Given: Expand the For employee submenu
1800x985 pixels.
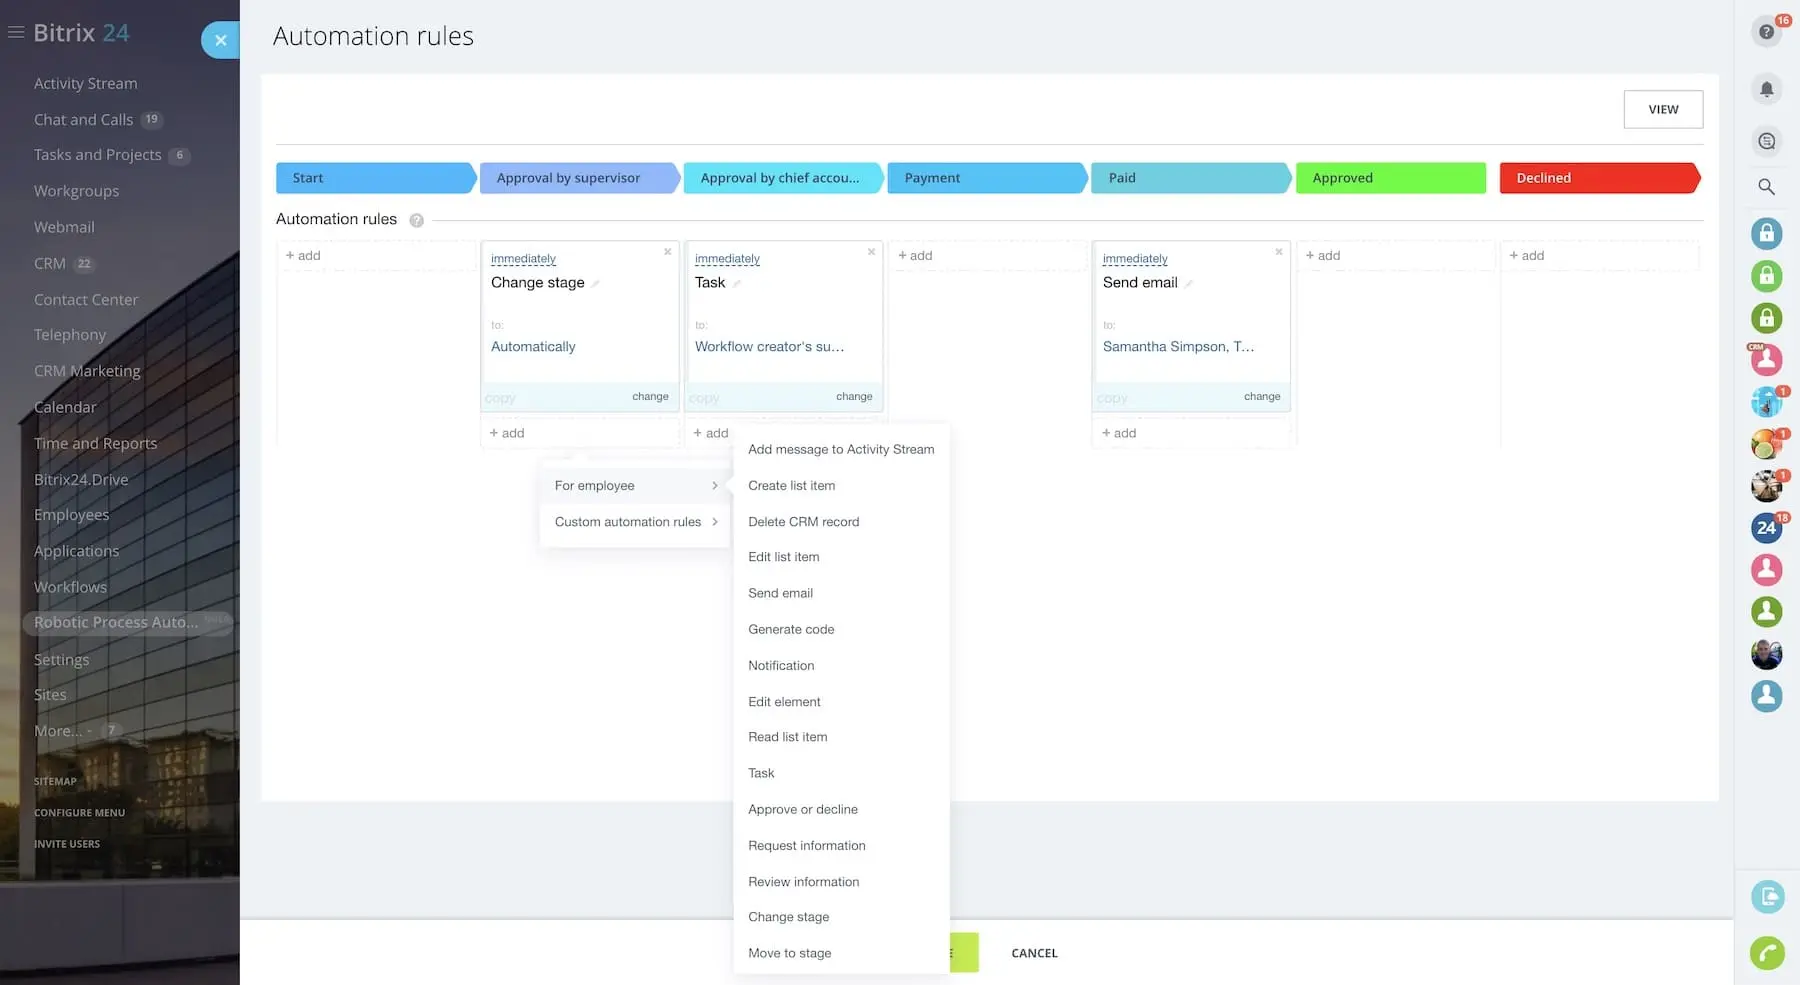Looking at the screenshot, I should click(634, 486).
